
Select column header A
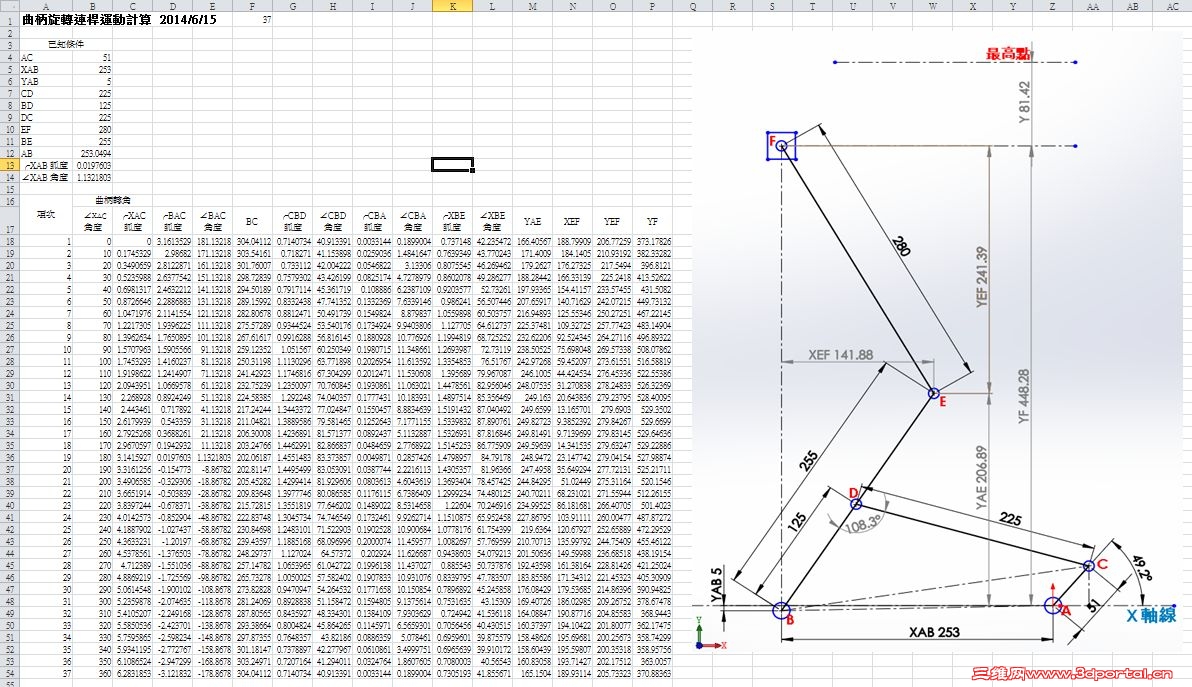point(46,6)
